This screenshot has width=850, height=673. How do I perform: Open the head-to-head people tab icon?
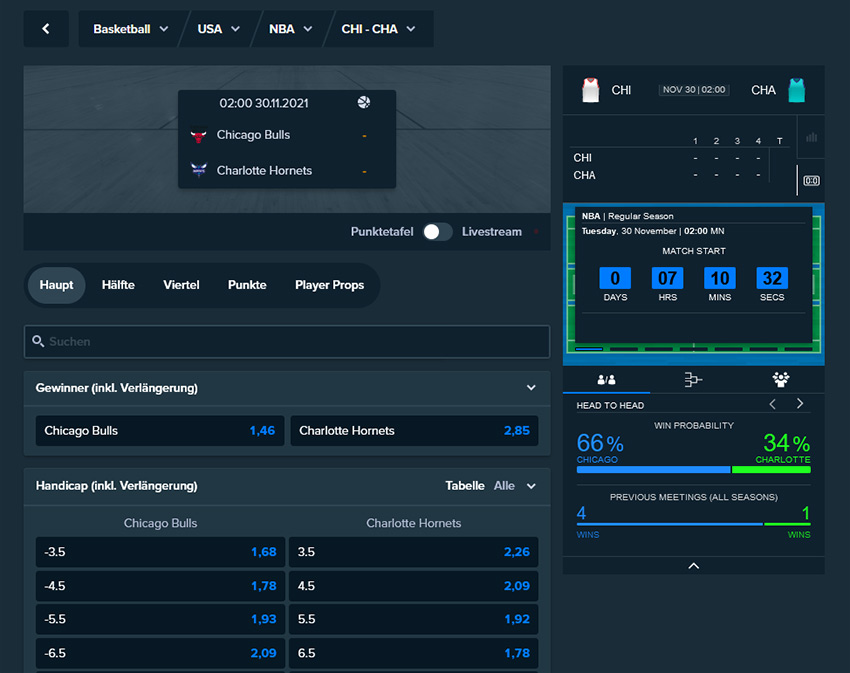pos(607,380)
